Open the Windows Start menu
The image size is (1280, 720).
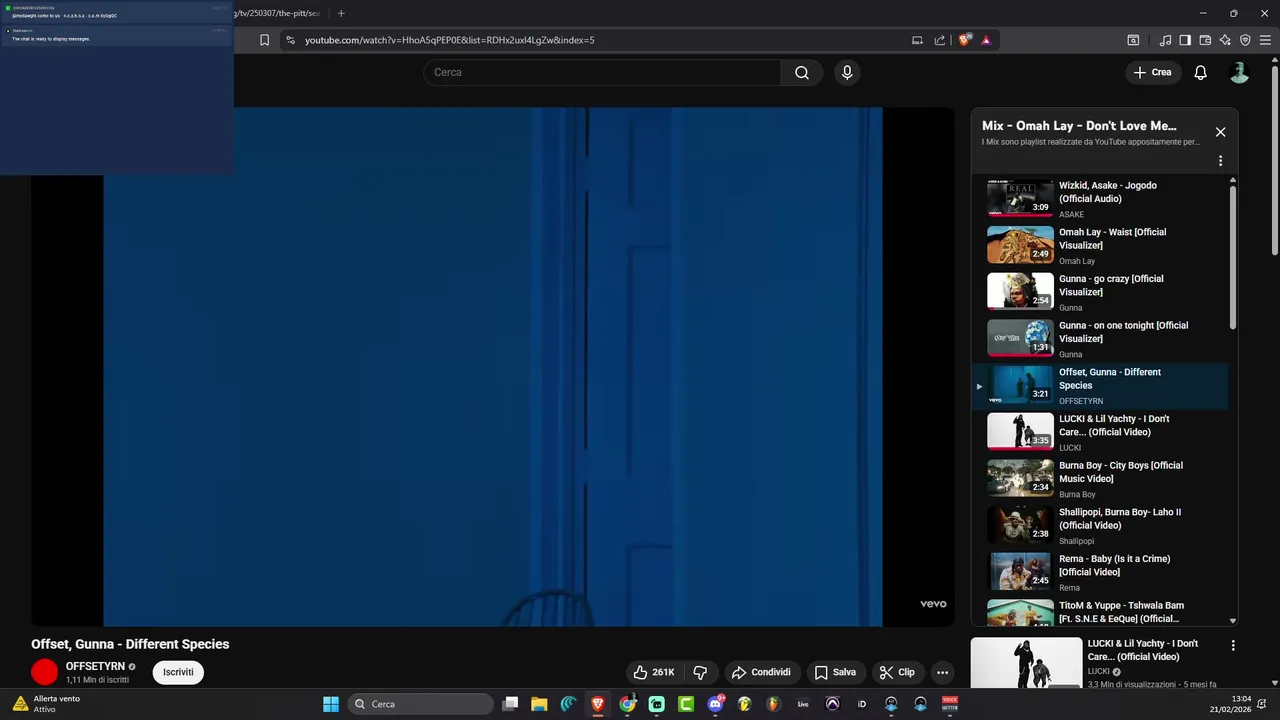pyautogui.click(x=331, y=704)
